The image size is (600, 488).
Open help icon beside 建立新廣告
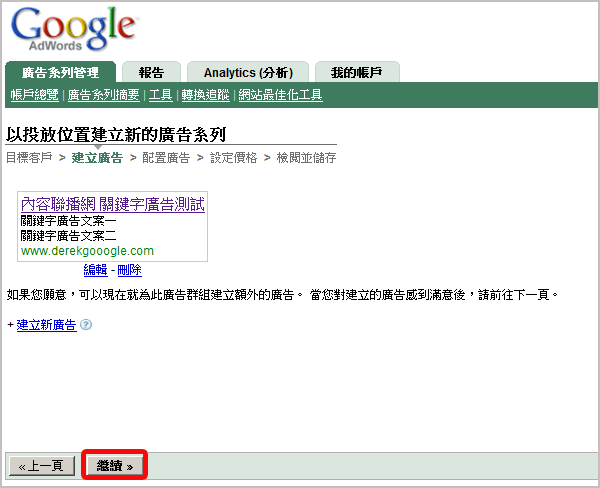point(86,325)
